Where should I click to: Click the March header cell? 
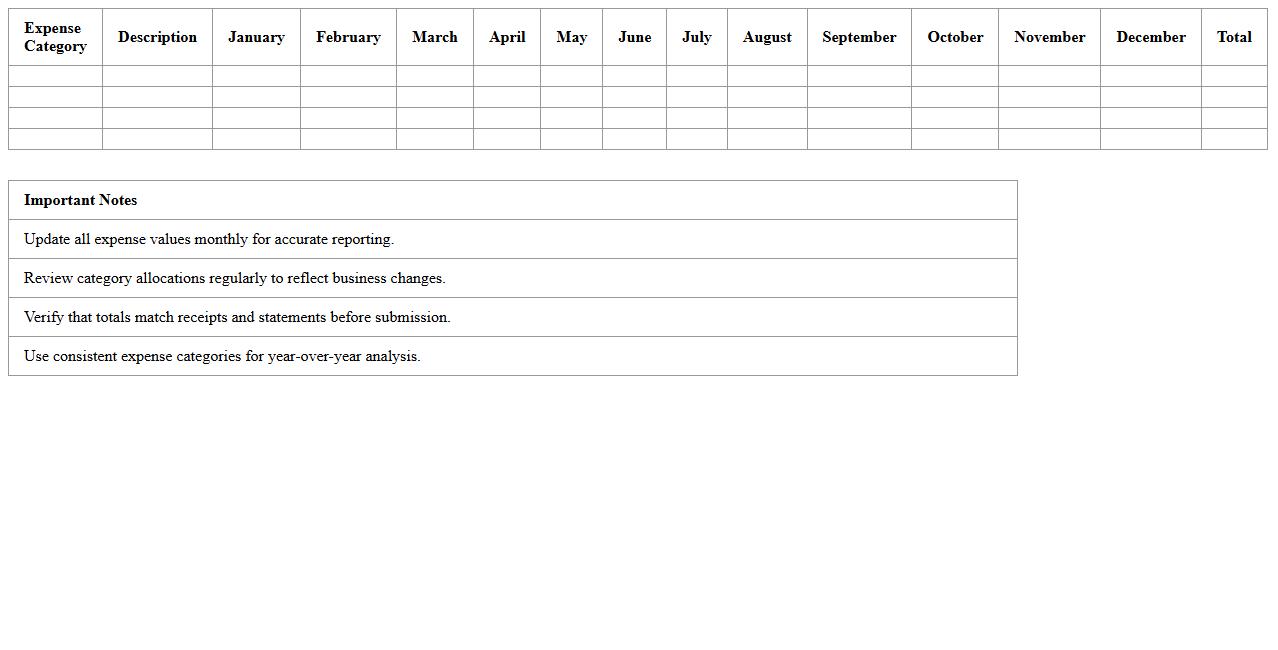[435, 37]
